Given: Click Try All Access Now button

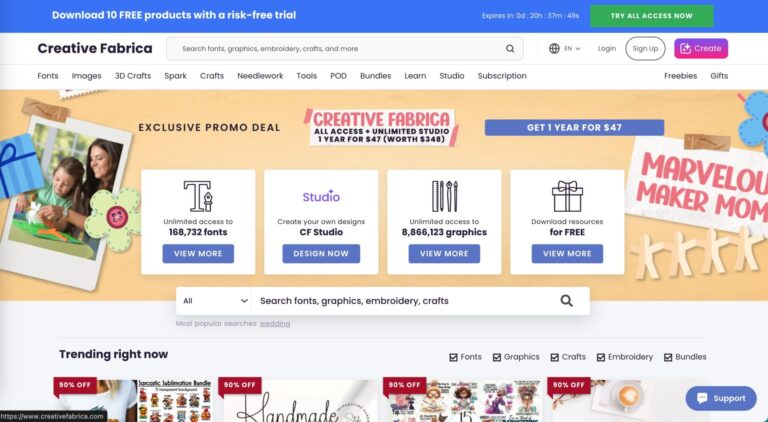Looking at the screenshot, I should [651, 16].
